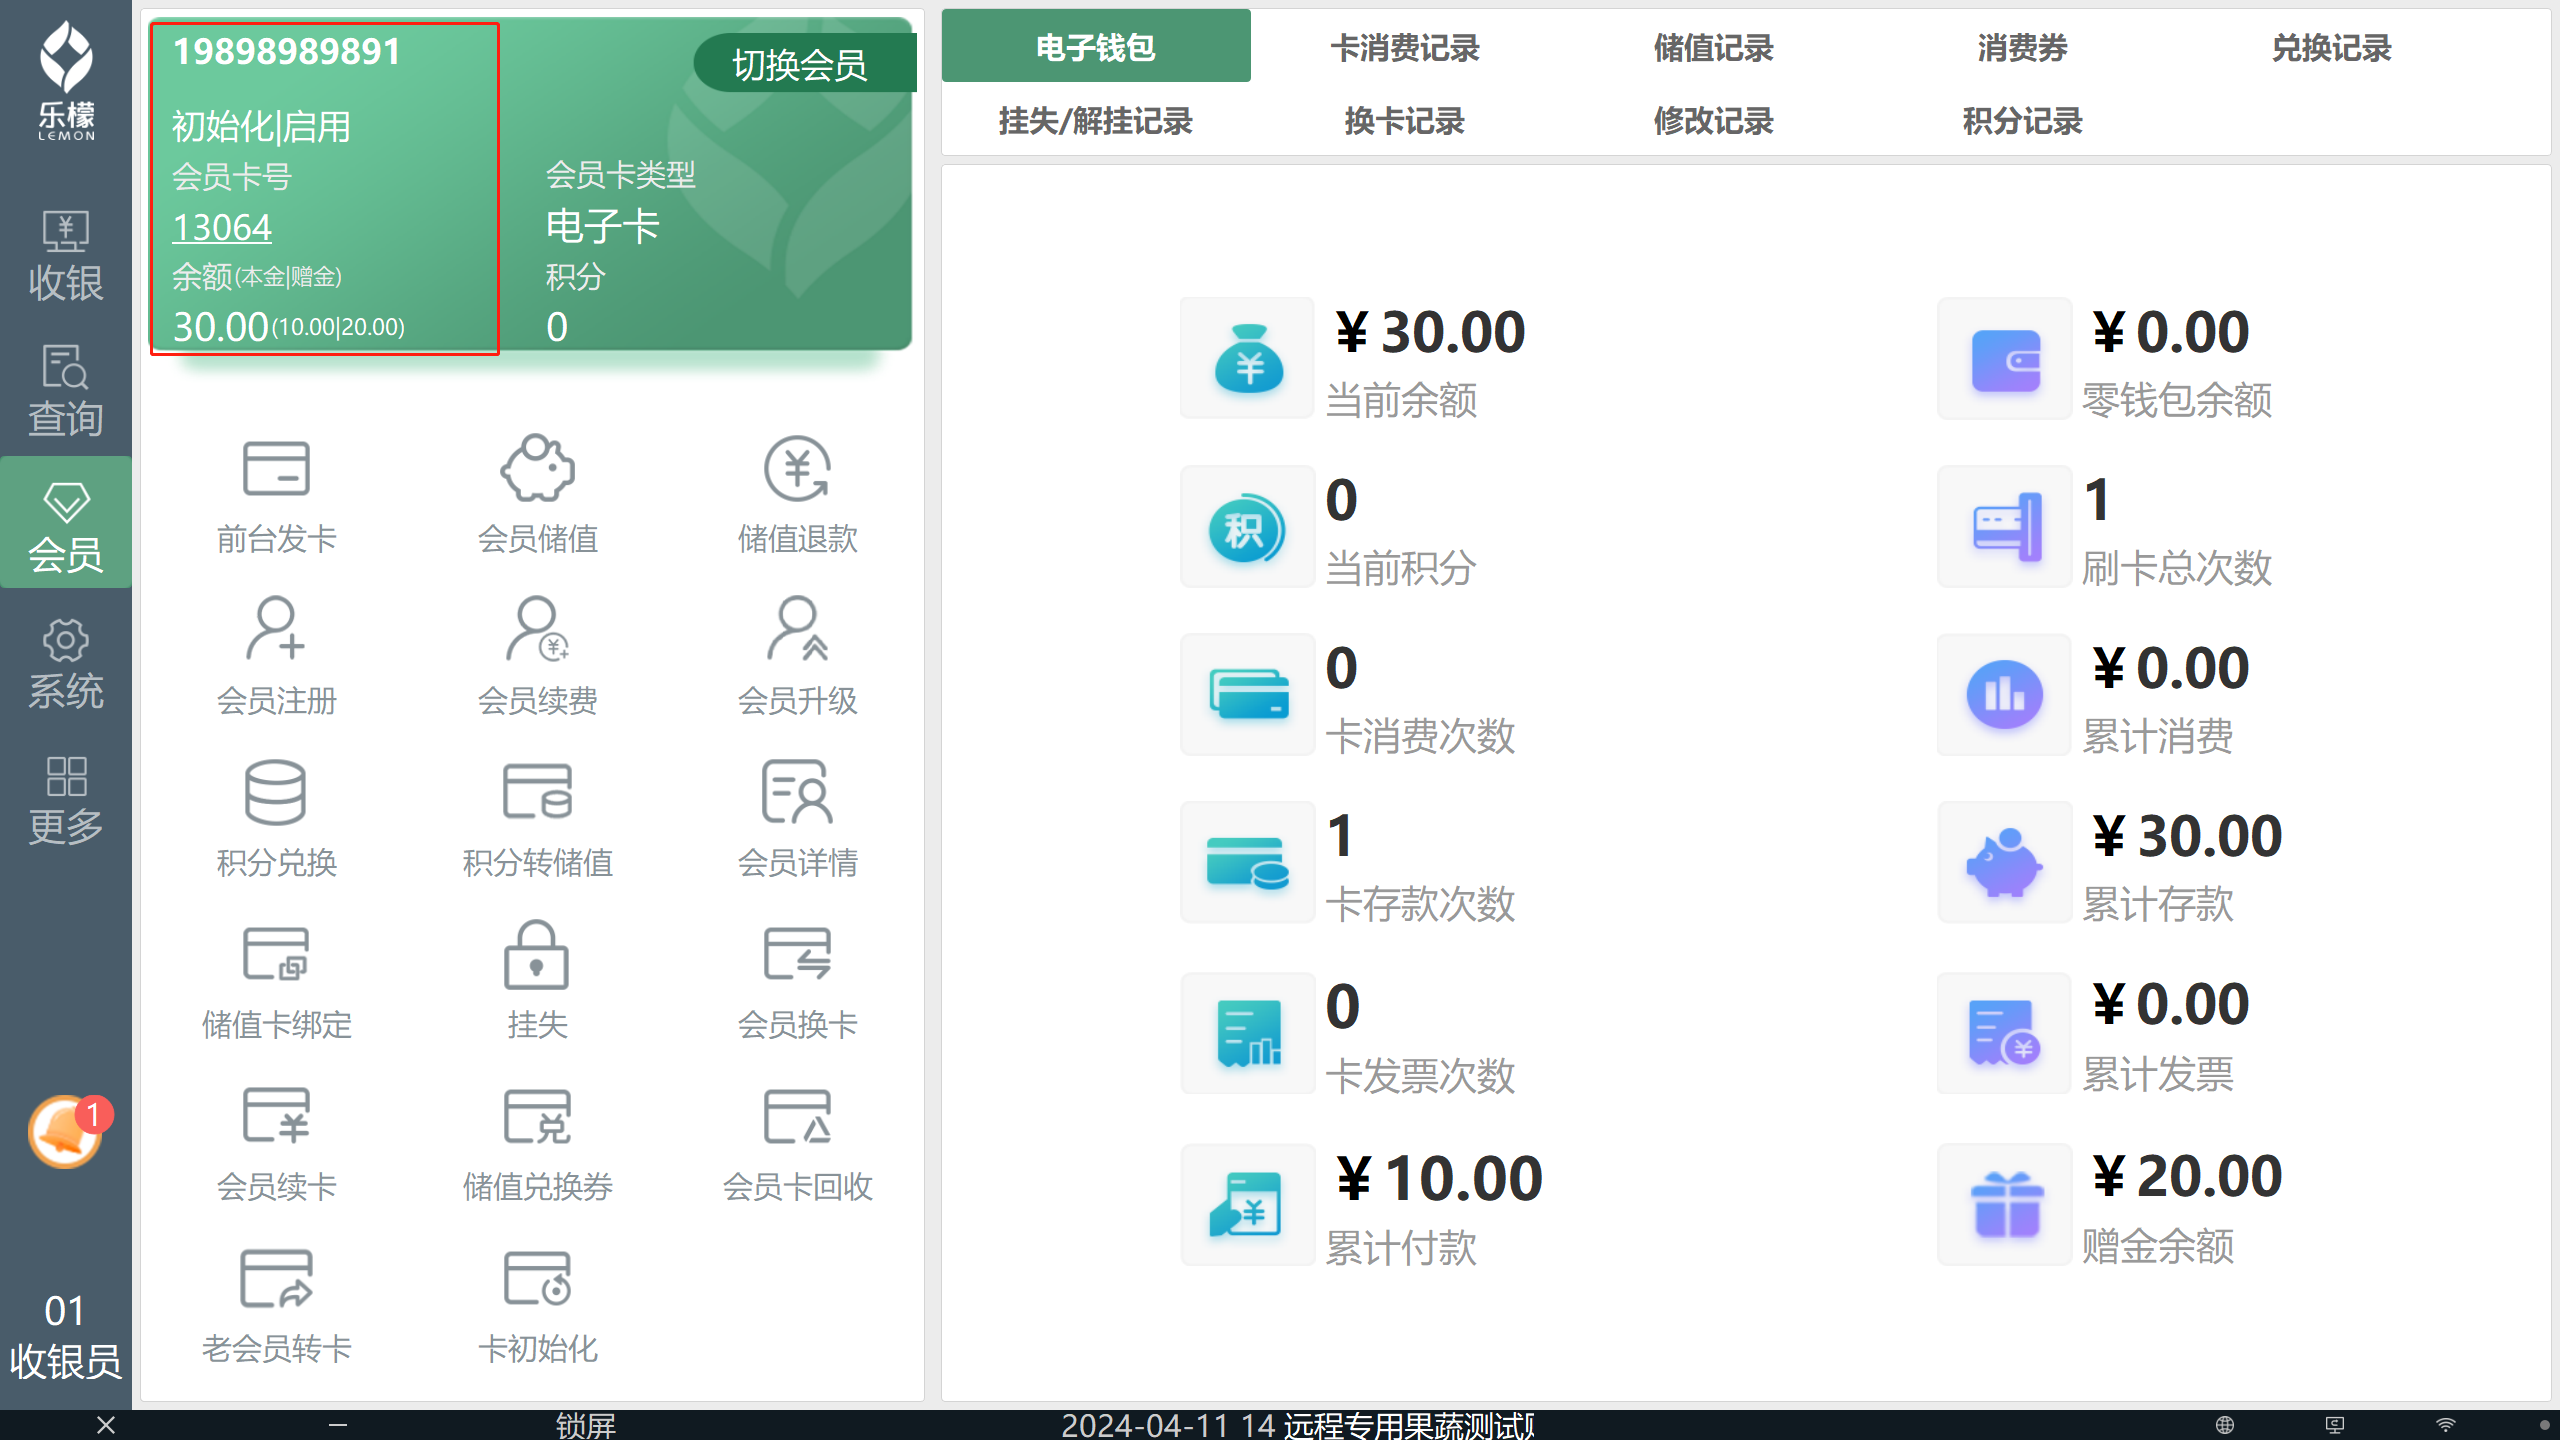
Task: Open 积分兑换 points exchange
Action: 276,819
